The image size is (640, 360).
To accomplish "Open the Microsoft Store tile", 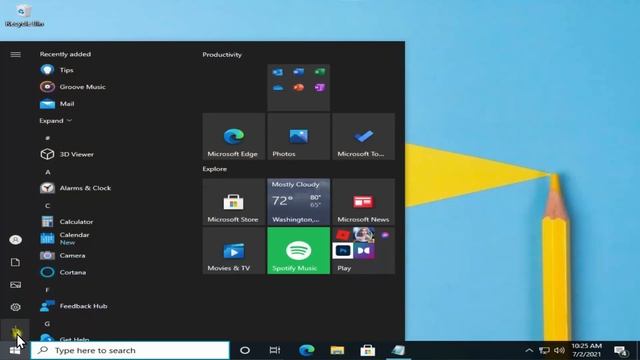I will [234, 202].
